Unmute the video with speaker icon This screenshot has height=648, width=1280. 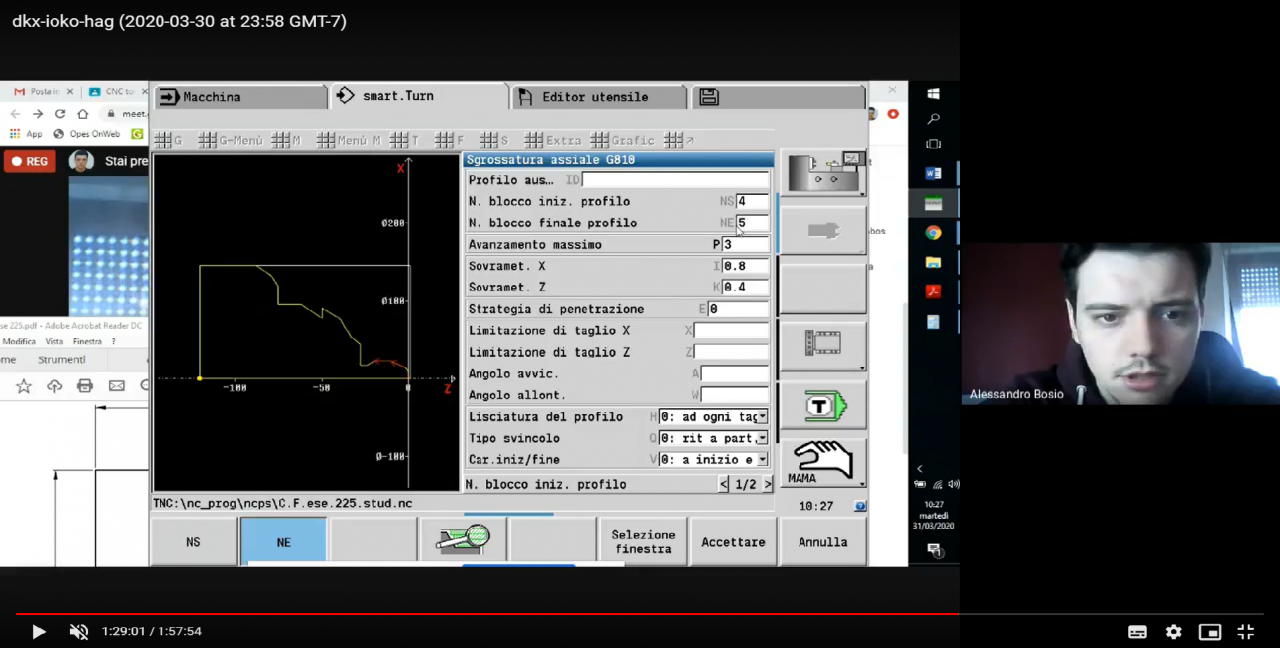(78, 632)
